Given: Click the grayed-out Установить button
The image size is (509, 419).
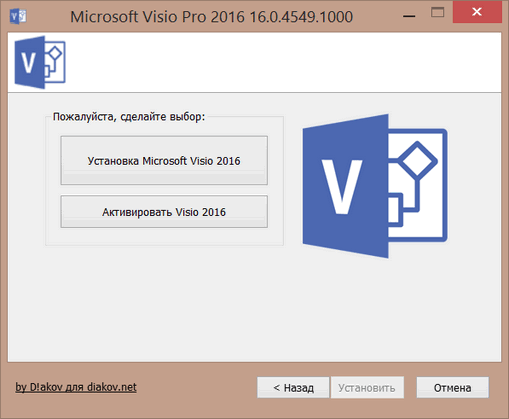Looking at the screenshot, I should [x=367, y=387].
